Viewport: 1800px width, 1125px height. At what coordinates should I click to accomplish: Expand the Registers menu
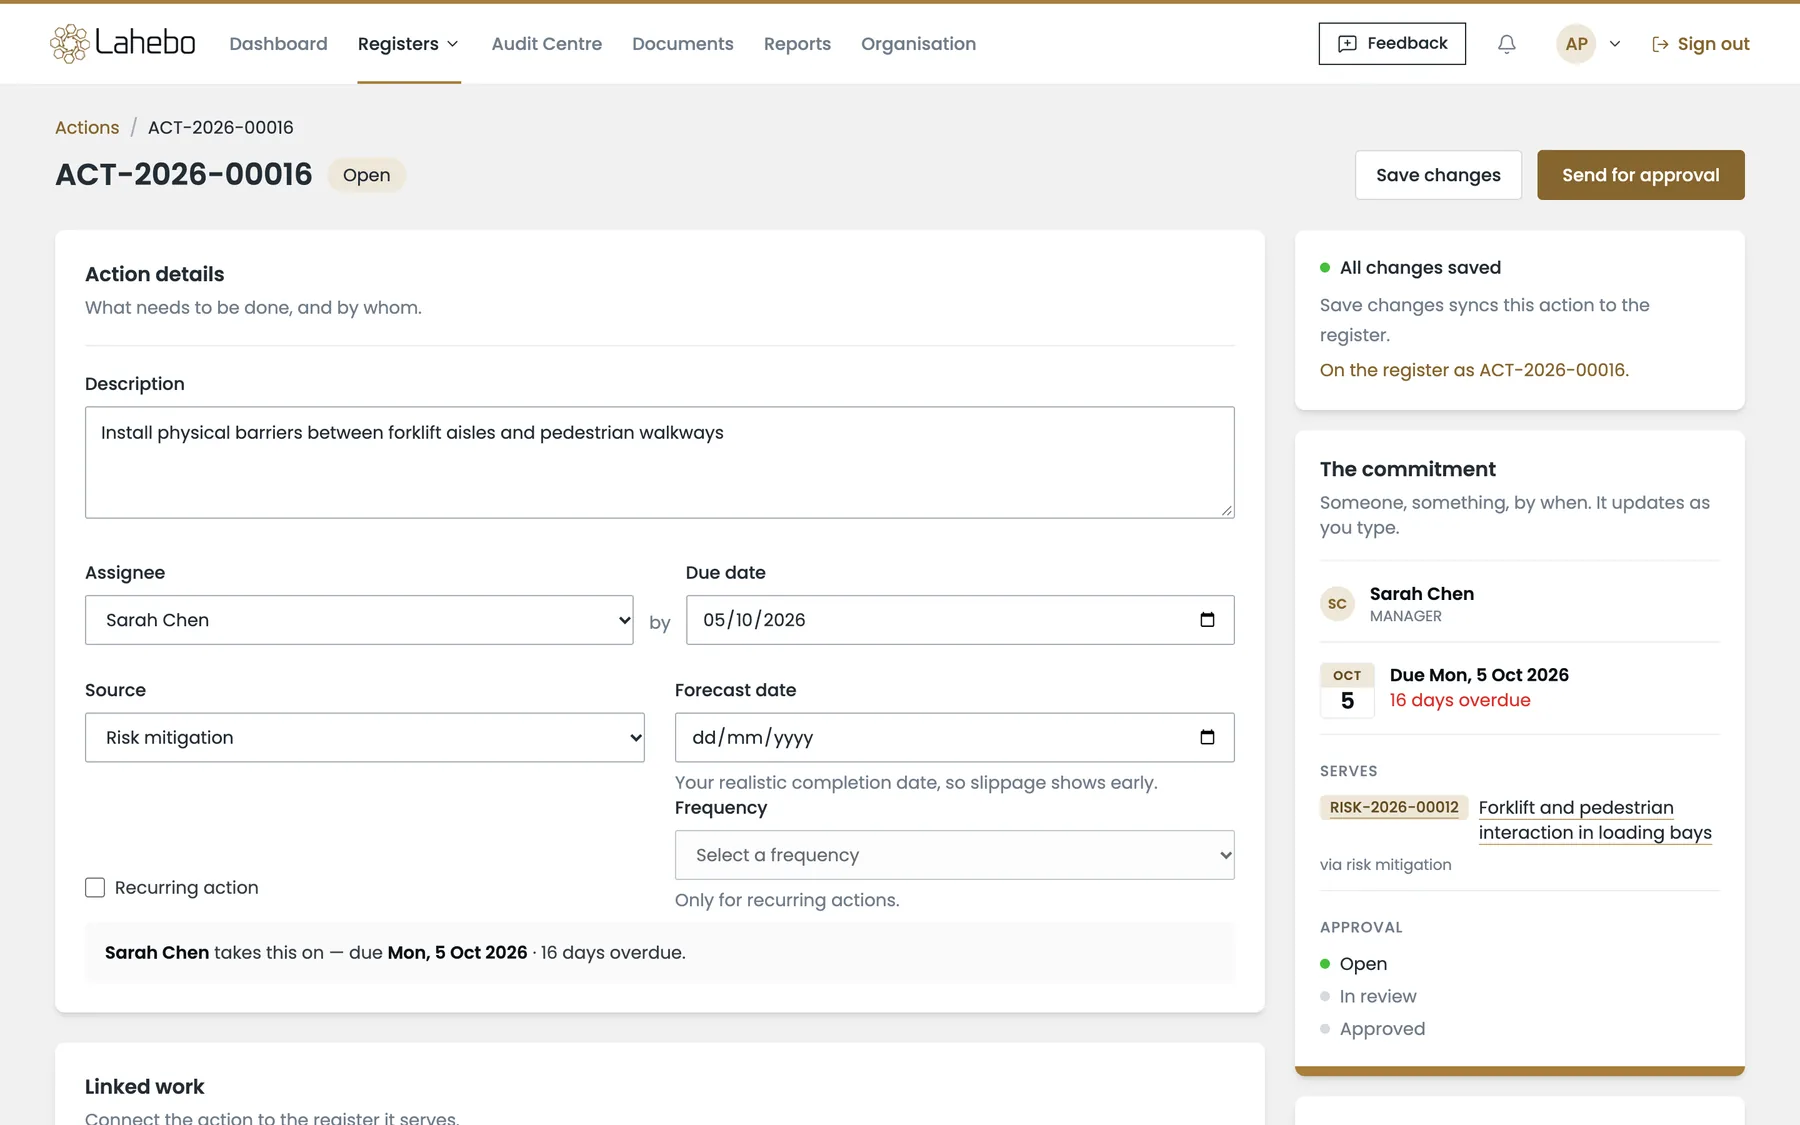[409, 44]
